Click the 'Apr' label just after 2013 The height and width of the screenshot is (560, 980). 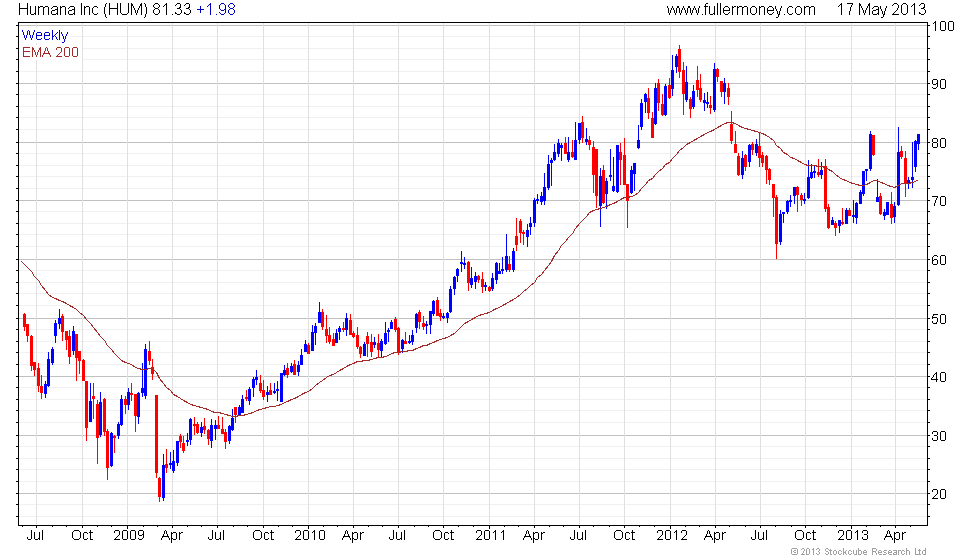pyautogui.click(x=895, y=536)
